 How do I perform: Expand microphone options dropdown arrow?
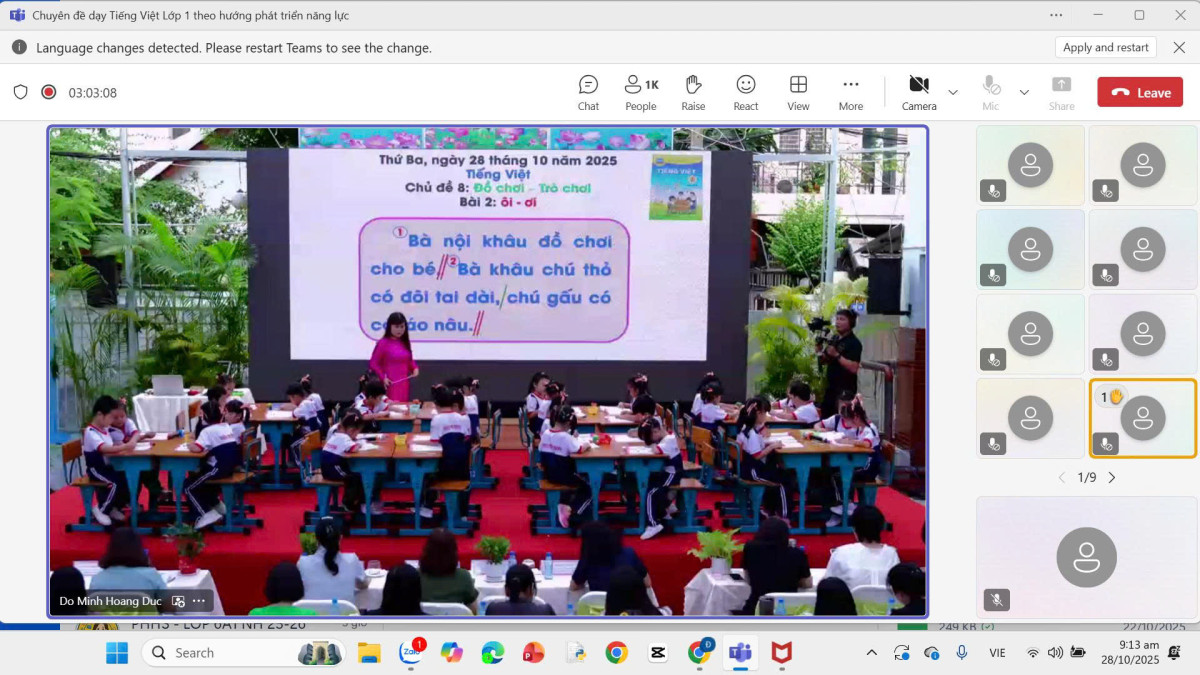1024,92
